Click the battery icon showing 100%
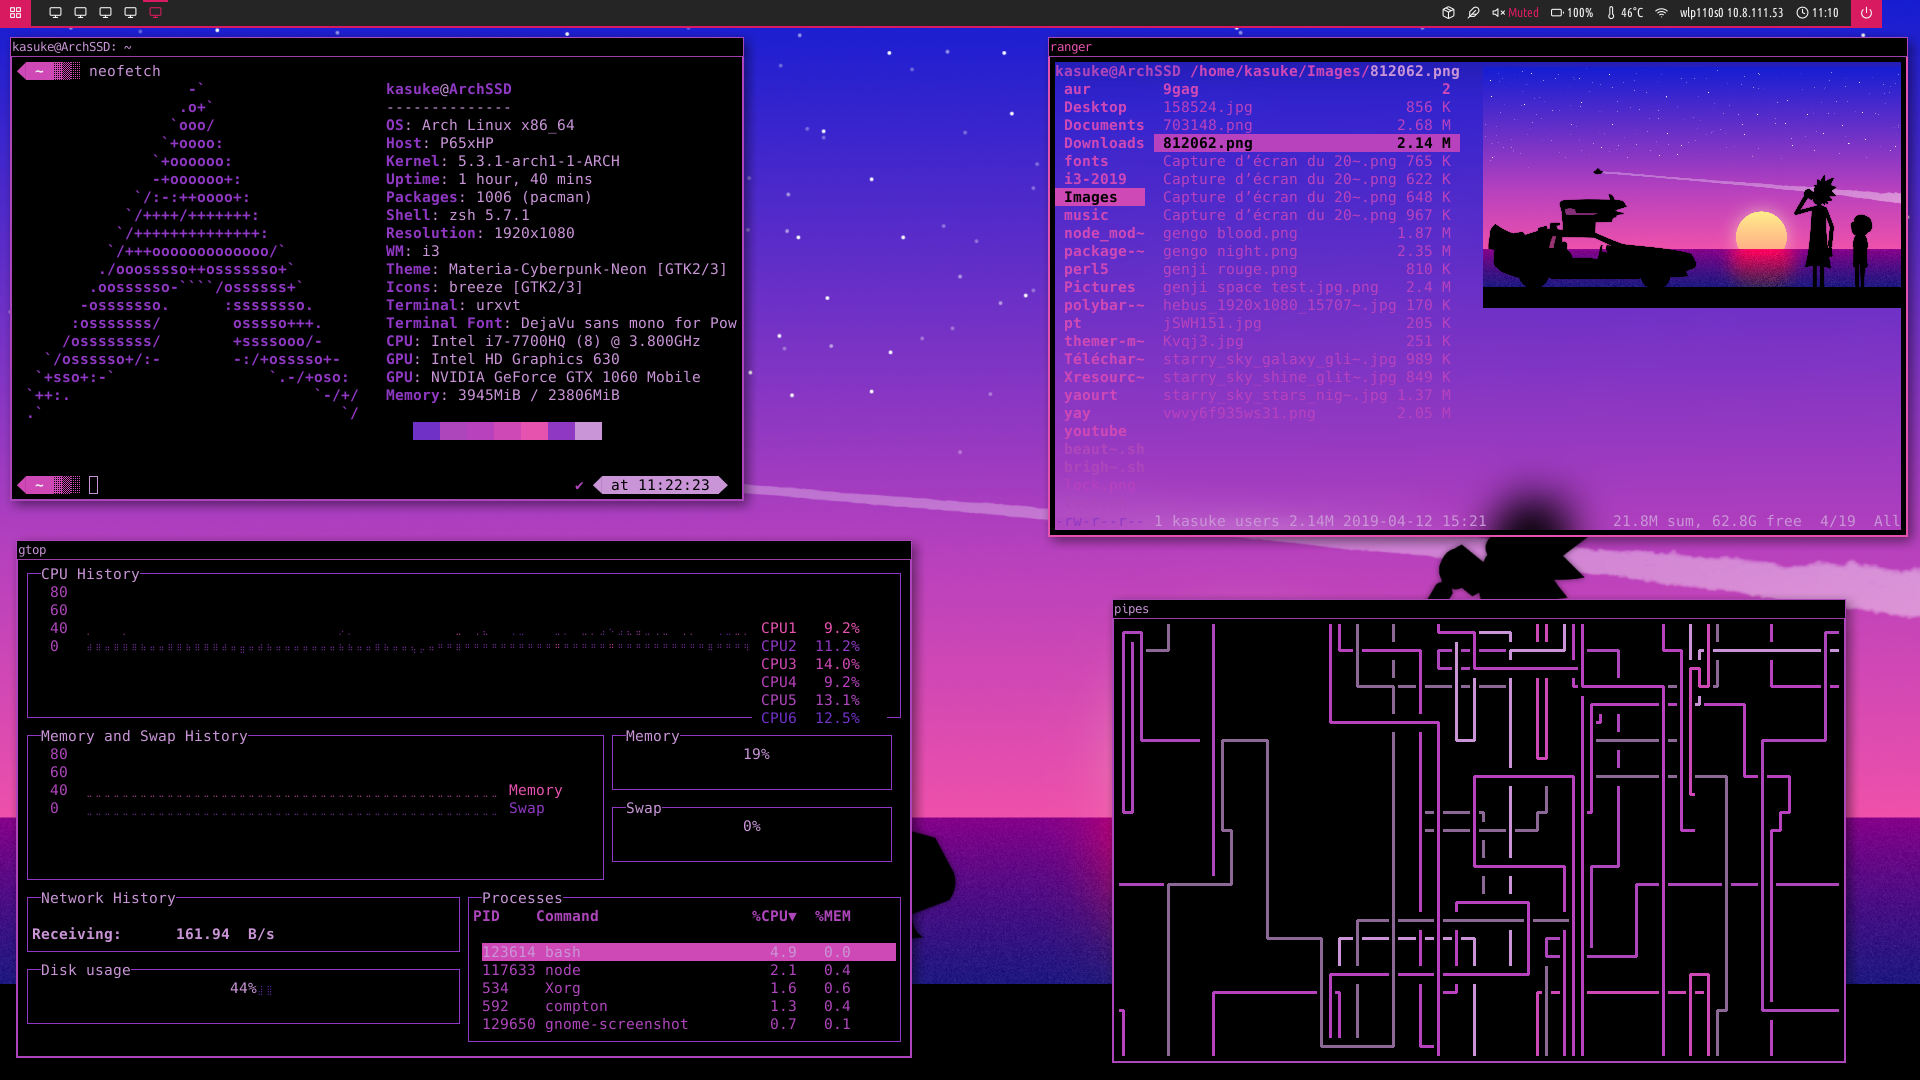 (x=1557, y=13)
